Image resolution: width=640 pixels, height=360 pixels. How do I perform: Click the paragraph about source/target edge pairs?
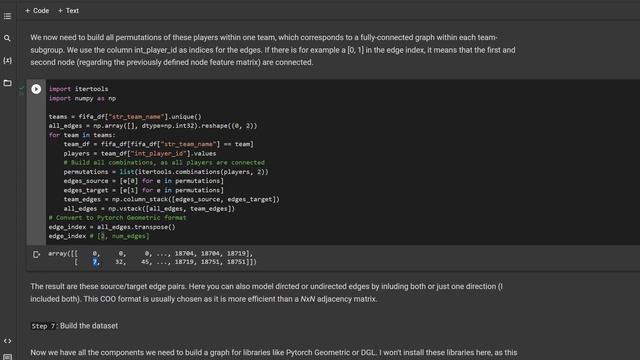click(x=267, y=293)
